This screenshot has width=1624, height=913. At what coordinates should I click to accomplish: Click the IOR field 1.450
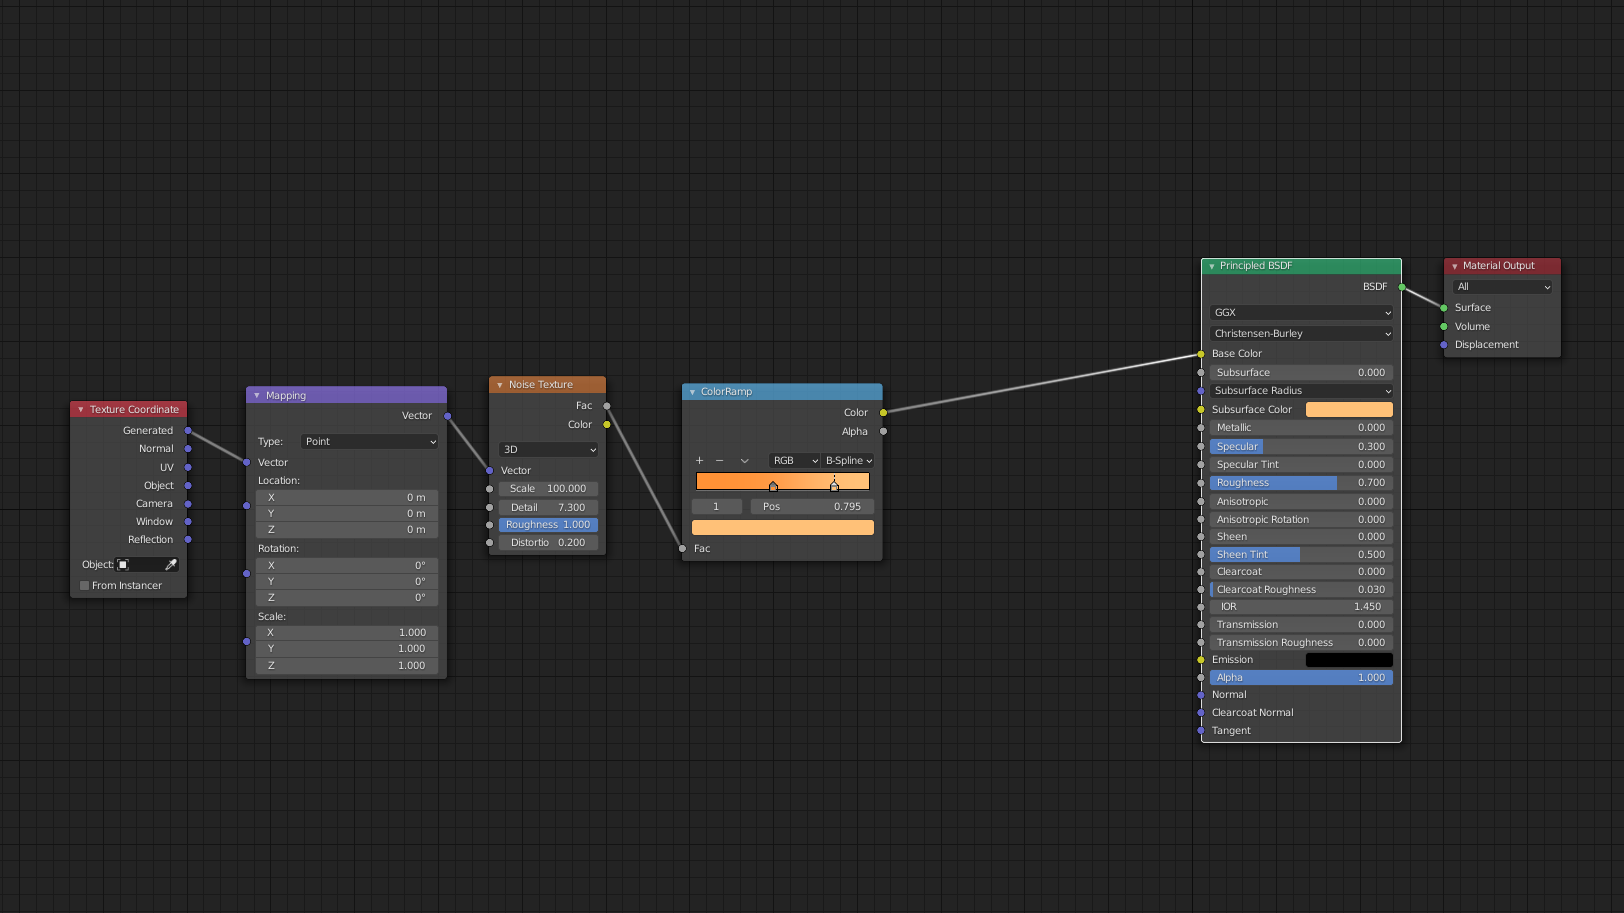pyautogui.click(x=1301, y=607)
